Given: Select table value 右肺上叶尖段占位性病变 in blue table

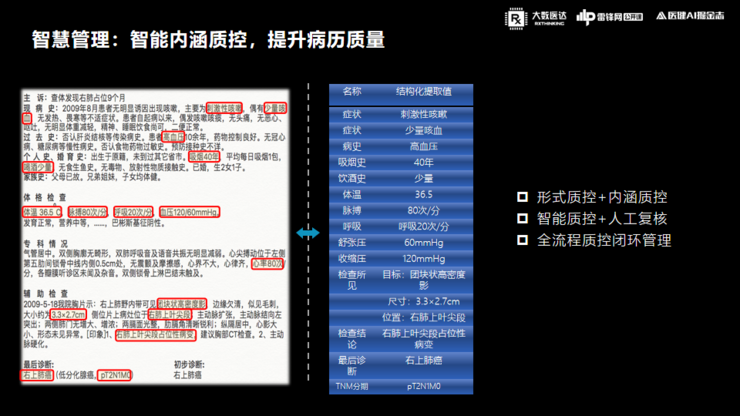Looking at the screenshot, I should click(x=423, y=339).
